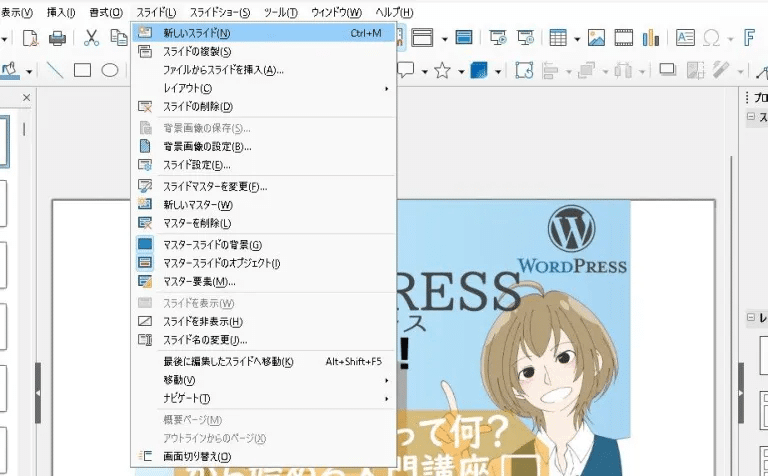Screen dimensions: 768x476
Task: Click the Rotate tool icon
Action: coord(524,71)
